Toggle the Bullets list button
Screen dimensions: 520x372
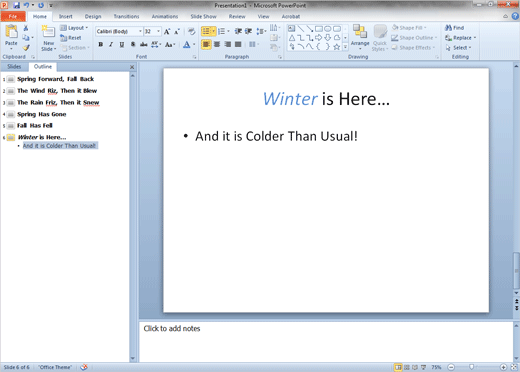[206, 31]
